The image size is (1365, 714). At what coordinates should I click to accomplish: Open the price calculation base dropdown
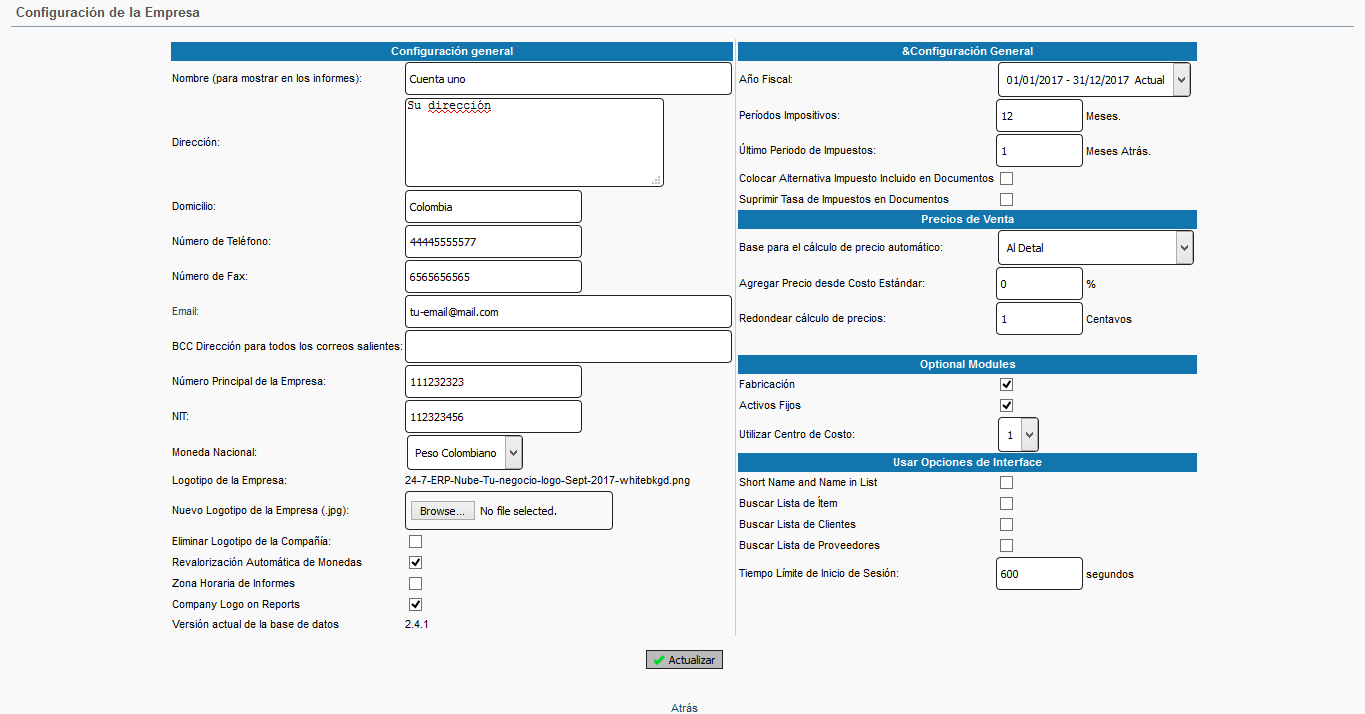tap(1095, 247)
